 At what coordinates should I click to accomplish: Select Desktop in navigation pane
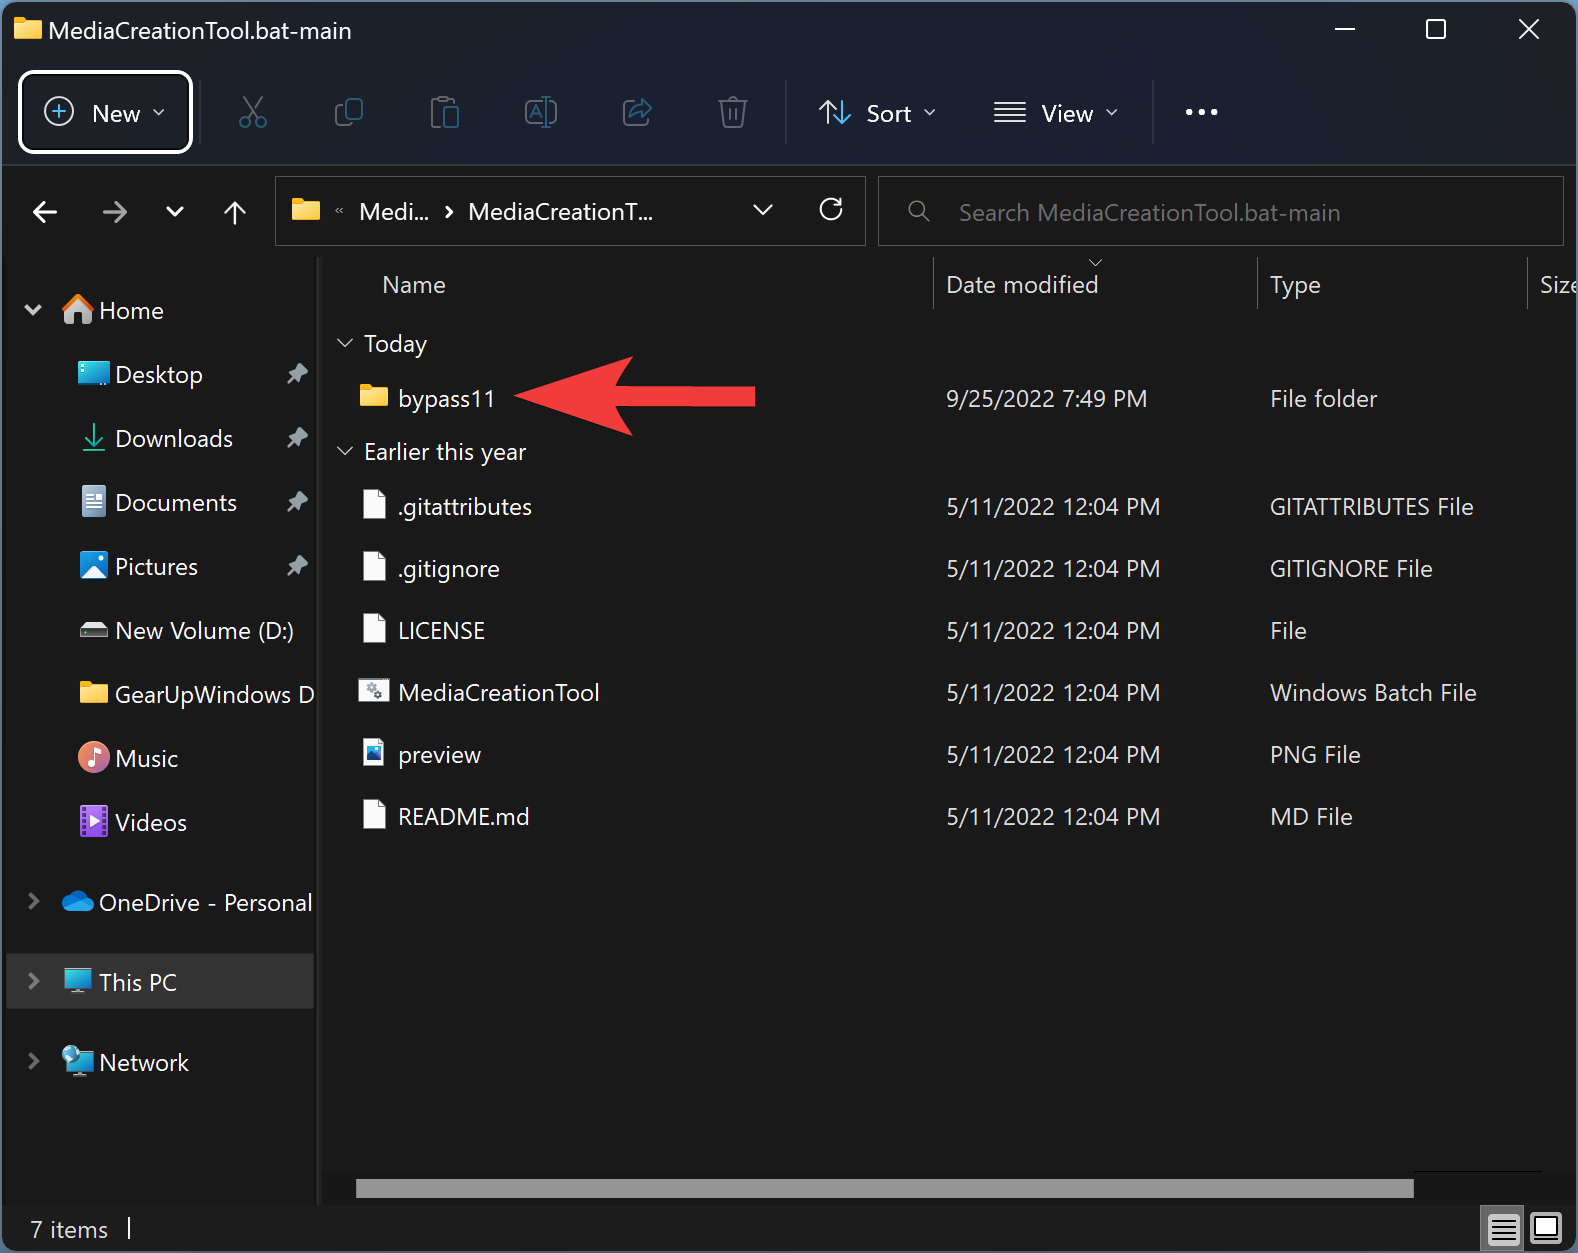[159, 375]
